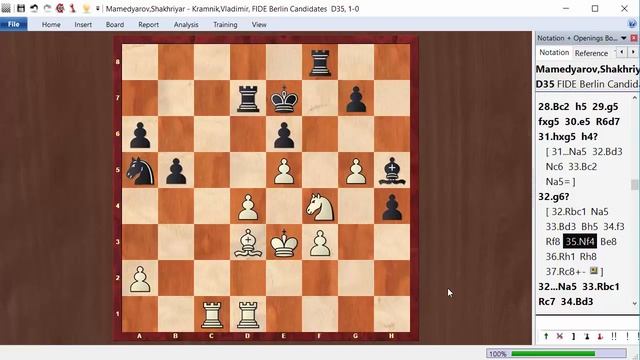Screen dimensions: 640x360
Task: Click the 100% zoom bar in status bar
Action: coord(556,353)
